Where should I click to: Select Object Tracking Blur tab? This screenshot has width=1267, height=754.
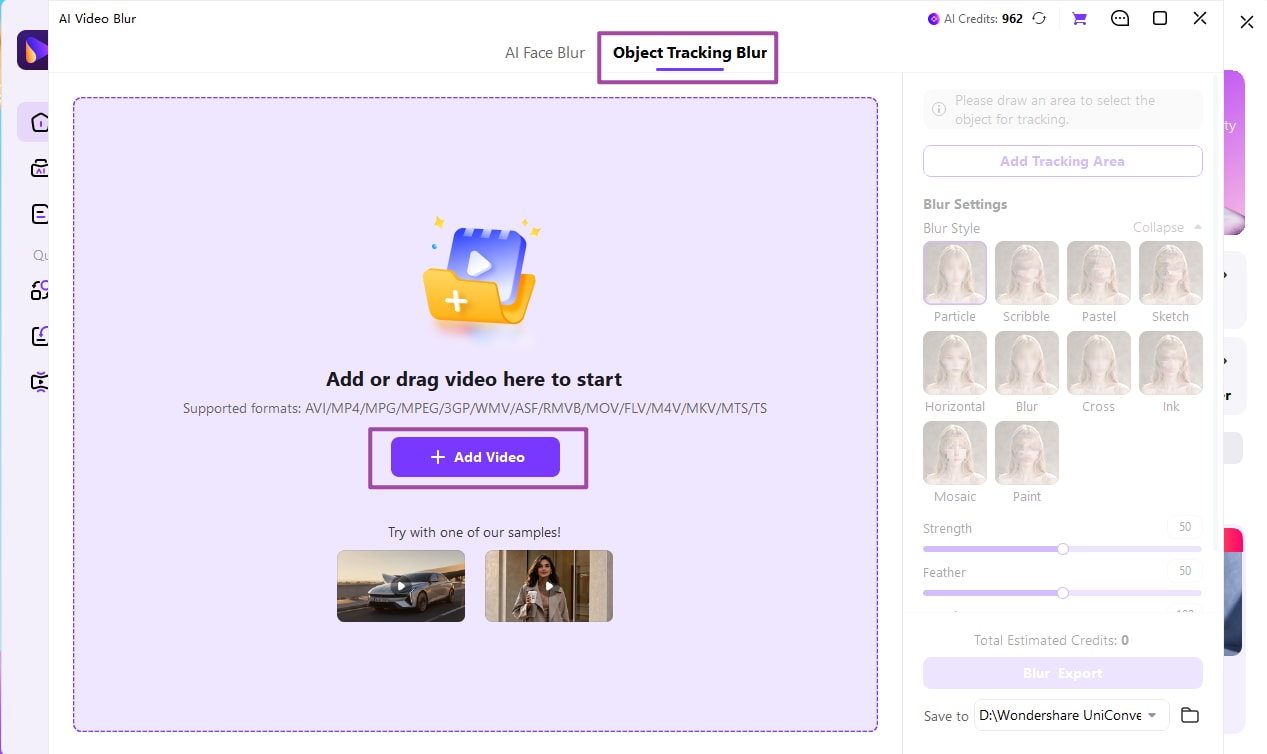689,52
